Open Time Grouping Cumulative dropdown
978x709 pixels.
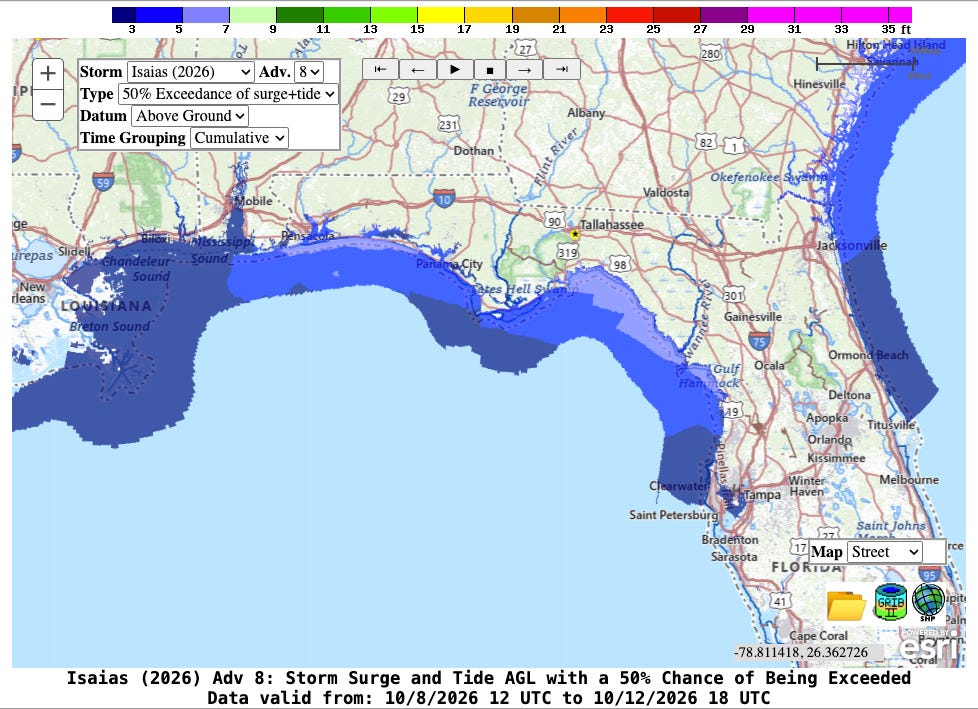tap(240, 138)
